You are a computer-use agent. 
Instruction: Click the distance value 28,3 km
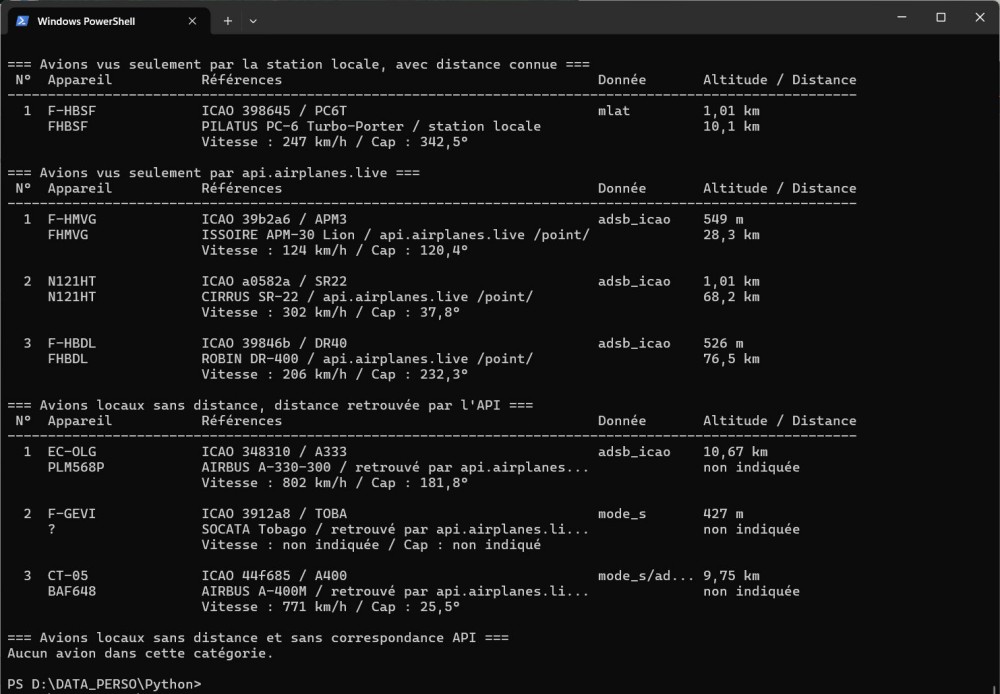[x=732, y=235]
